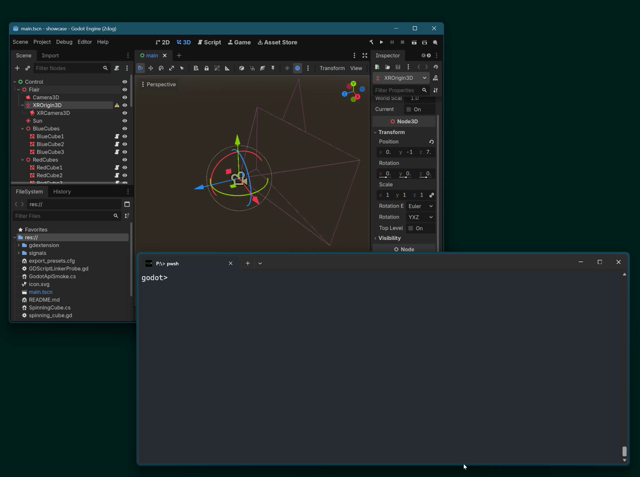Image resolution: width=640 pixels, height=477 pixels.
Task: Click the Rotation x value slider field
Action: point(385,174)
